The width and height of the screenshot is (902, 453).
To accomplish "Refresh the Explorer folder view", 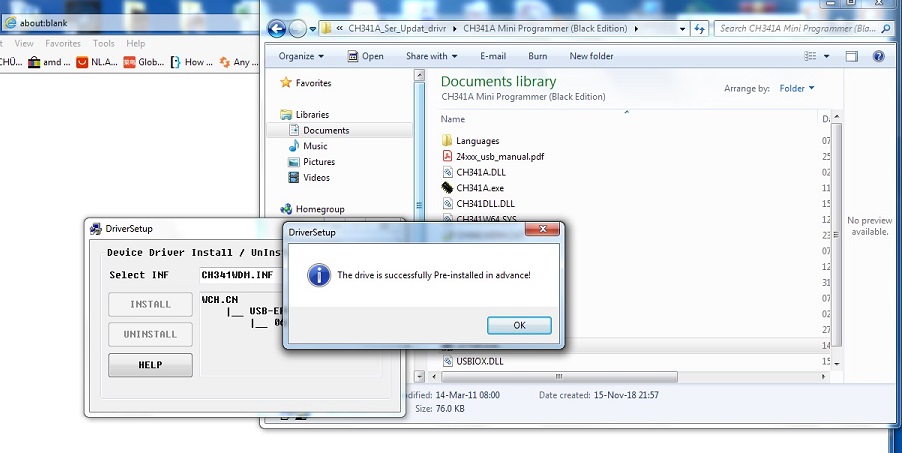I will tap(700, 29).
